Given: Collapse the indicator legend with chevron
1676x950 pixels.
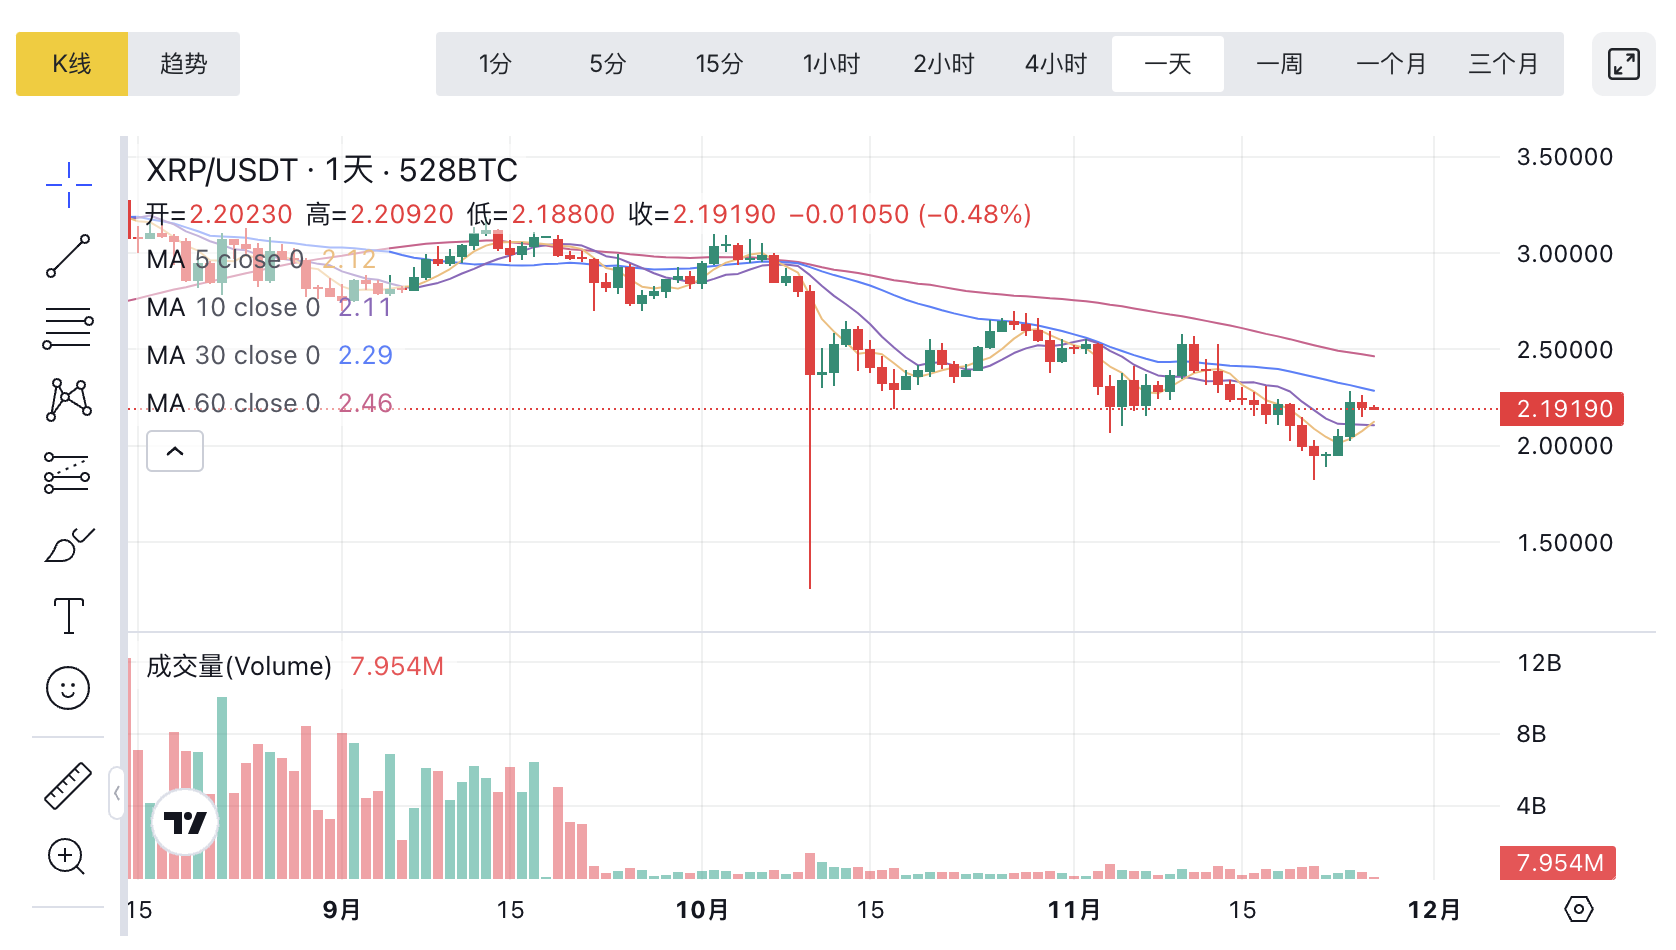Looking at the screenshot, I should [x=175, y=451].
